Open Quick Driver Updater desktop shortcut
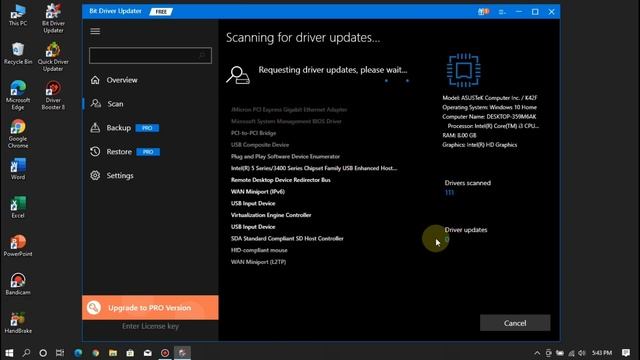 click(x=53, y=57)
